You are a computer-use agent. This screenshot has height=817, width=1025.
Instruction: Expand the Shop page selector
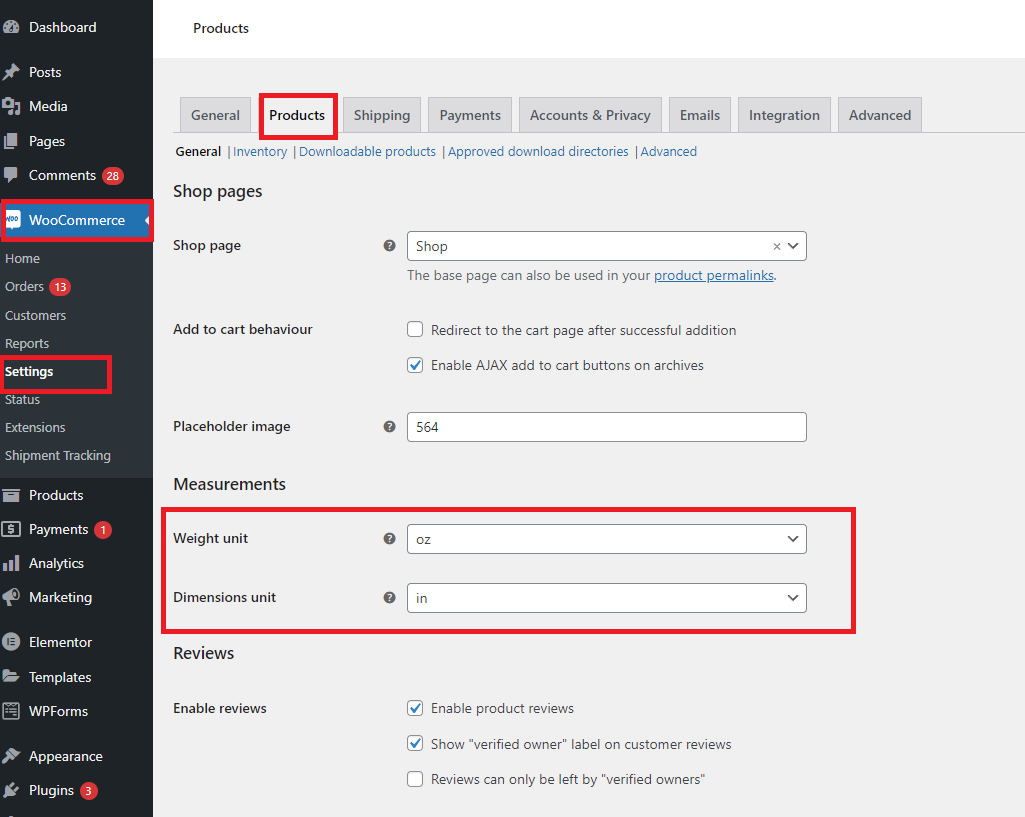coord(792,245)
